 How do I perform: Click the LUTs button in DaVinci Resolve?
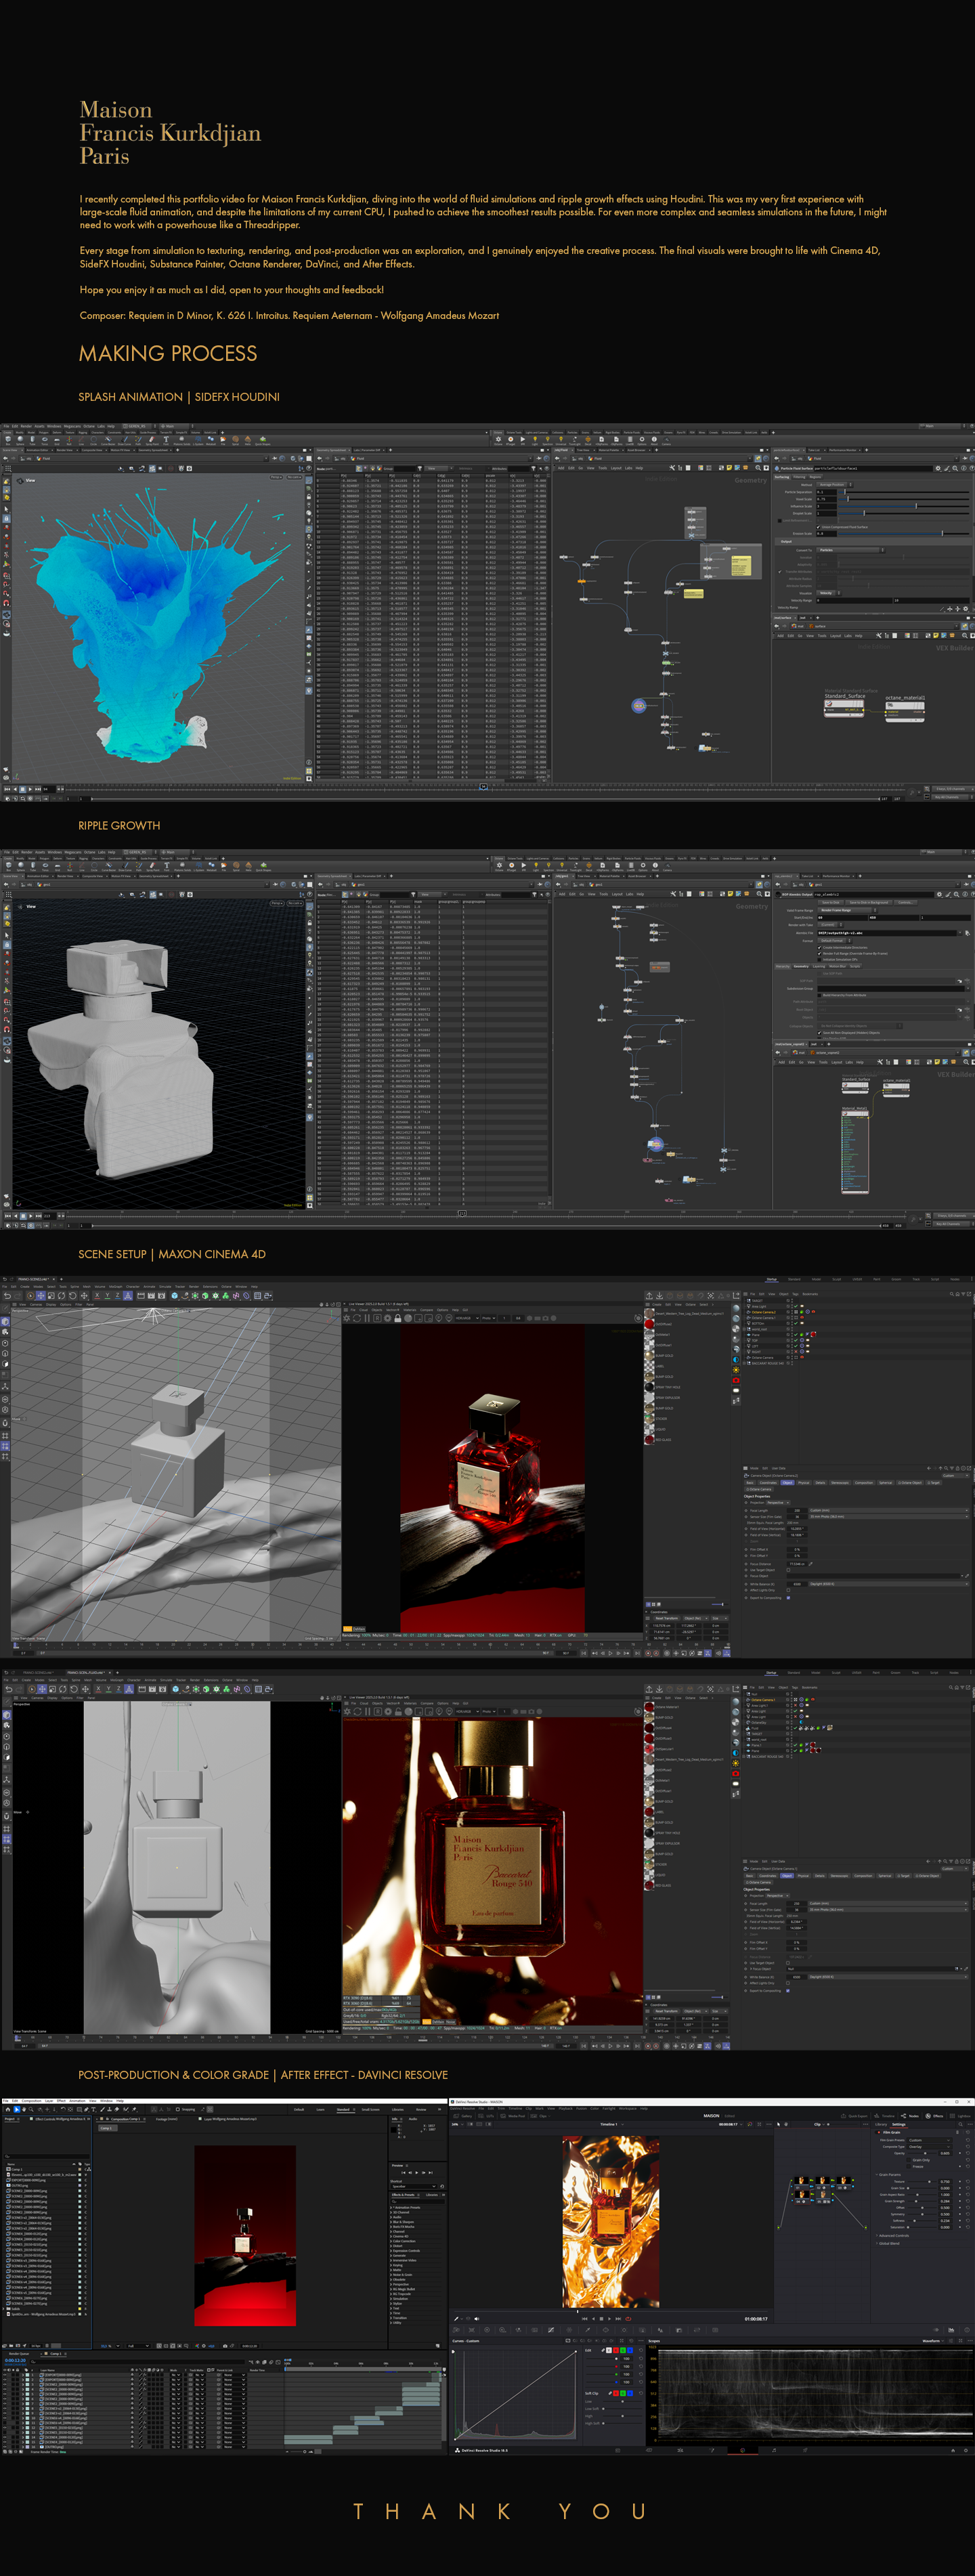pos(487,2116)
